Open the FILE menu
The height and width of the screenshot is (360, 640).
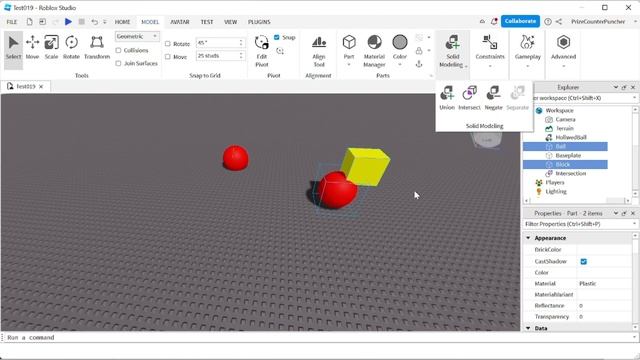(x=12, y=22)
